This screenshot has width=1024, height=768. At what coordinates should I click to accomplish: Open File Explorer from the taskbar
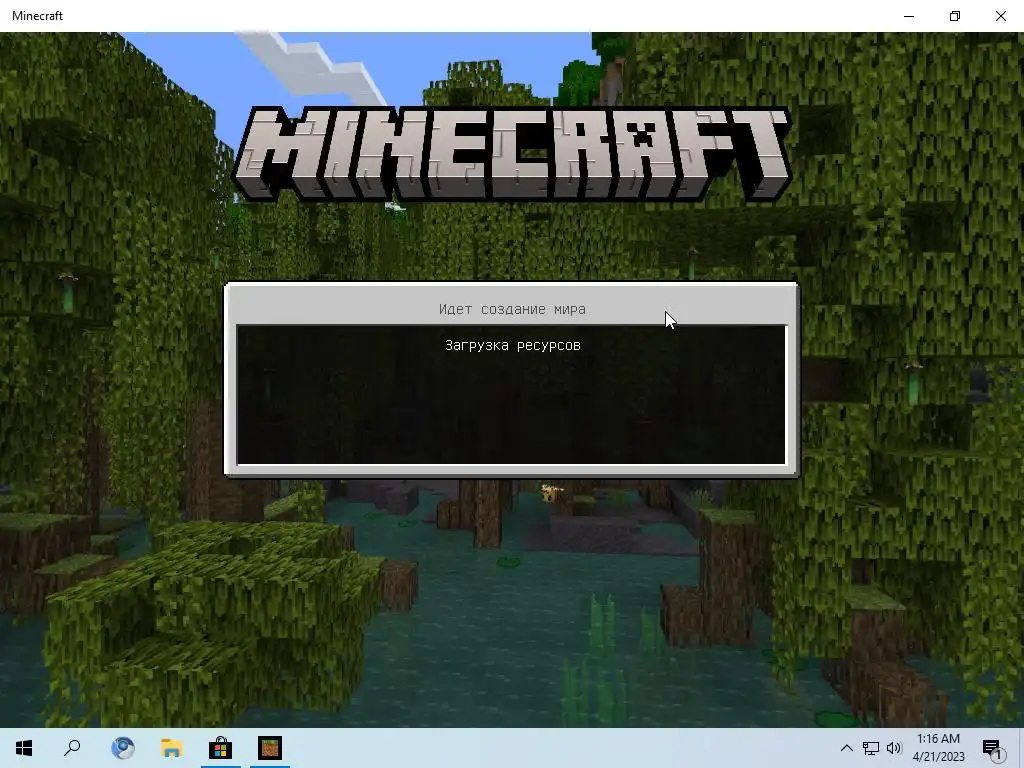(x=172, y=748)
